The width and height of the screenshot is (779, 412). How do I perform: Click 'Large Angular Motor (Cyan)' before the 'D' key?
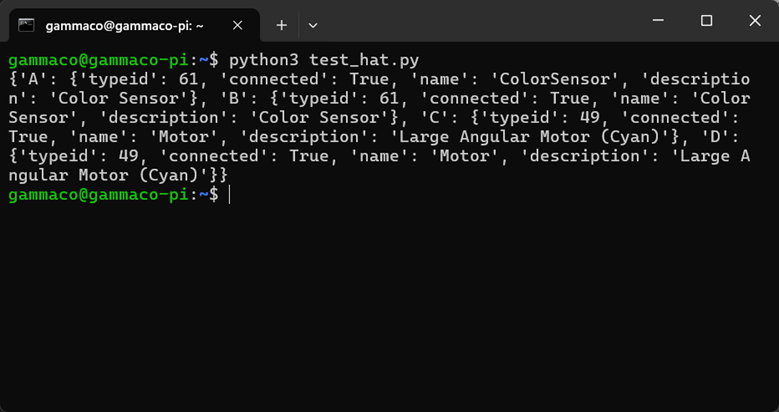(550, 137)
